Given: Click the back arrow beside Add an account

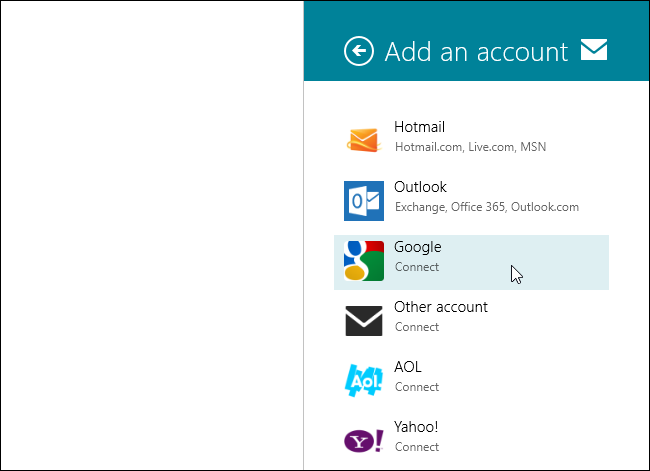Looking at the screenshot, I should (359, 51).
